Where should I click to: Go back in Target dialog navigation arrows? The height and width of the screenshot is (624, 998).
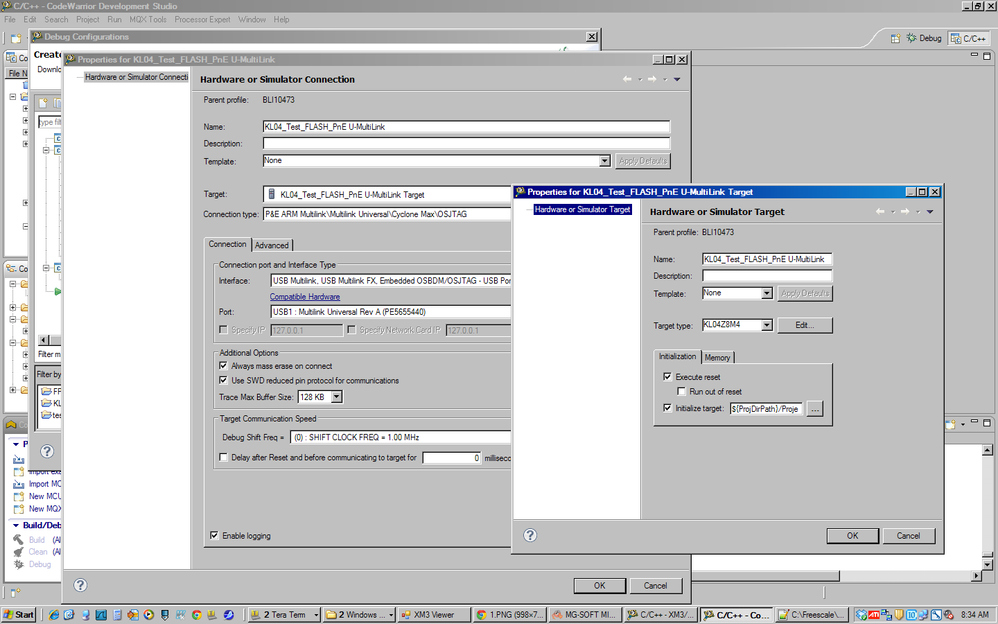click(x=880, y=211)
